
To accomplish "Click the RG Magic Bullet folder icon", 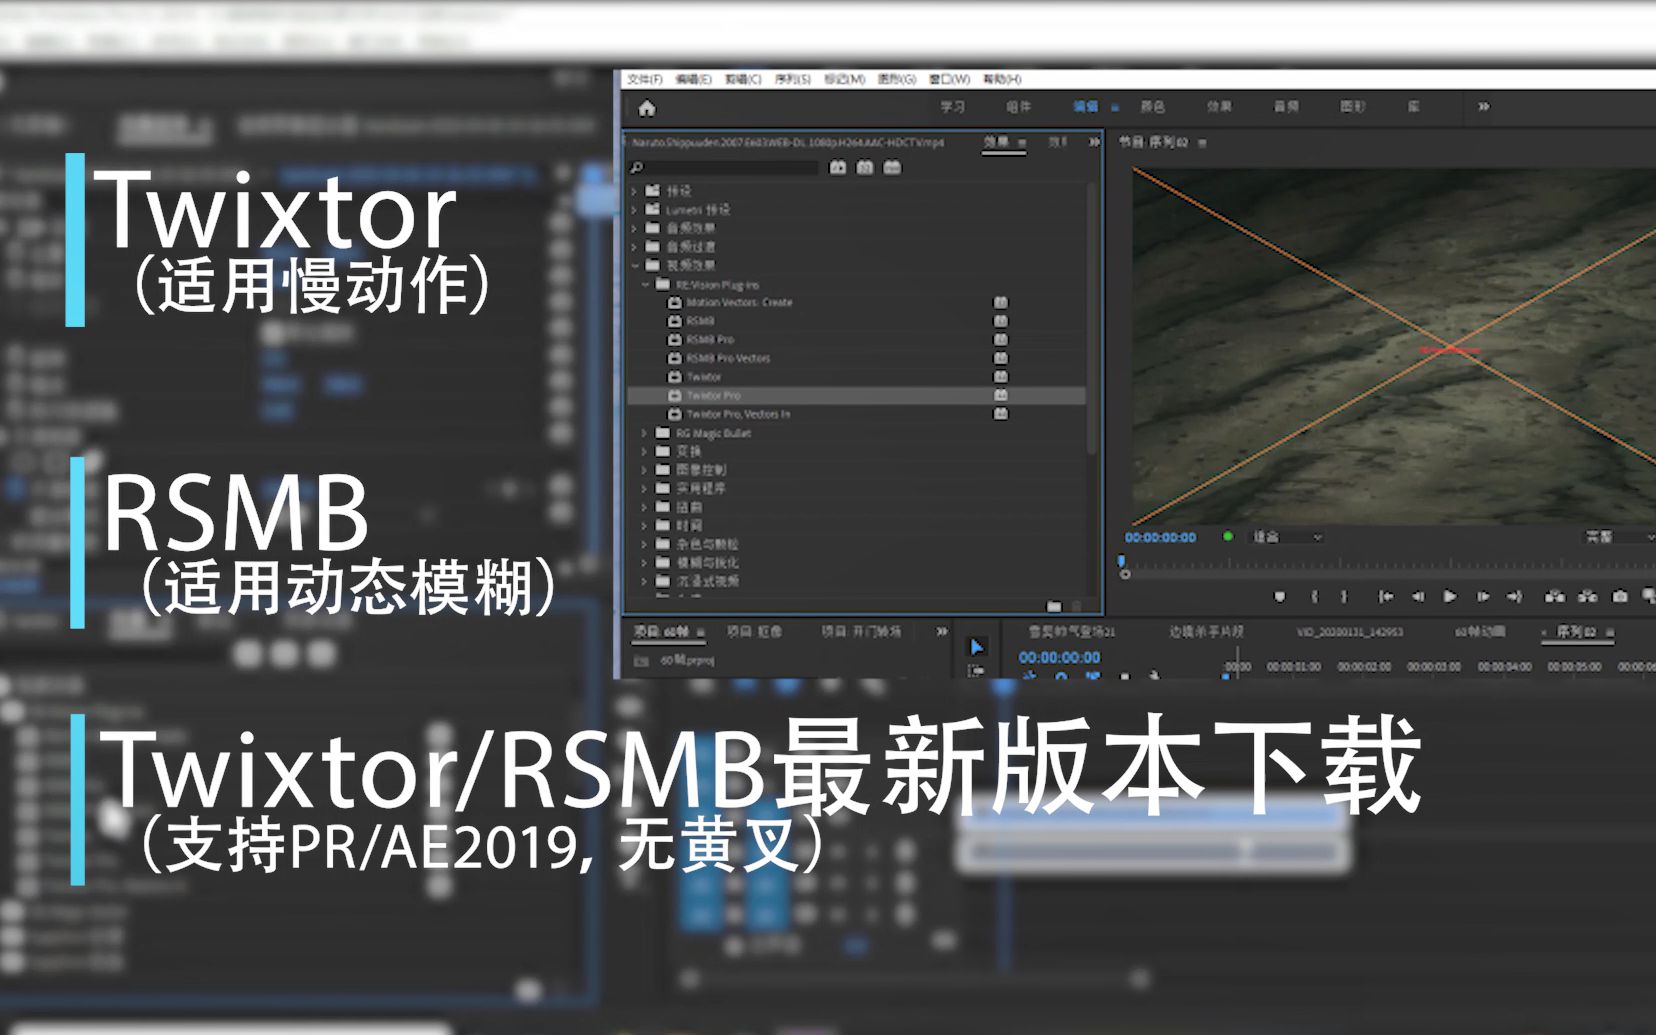I will [663, 433].
